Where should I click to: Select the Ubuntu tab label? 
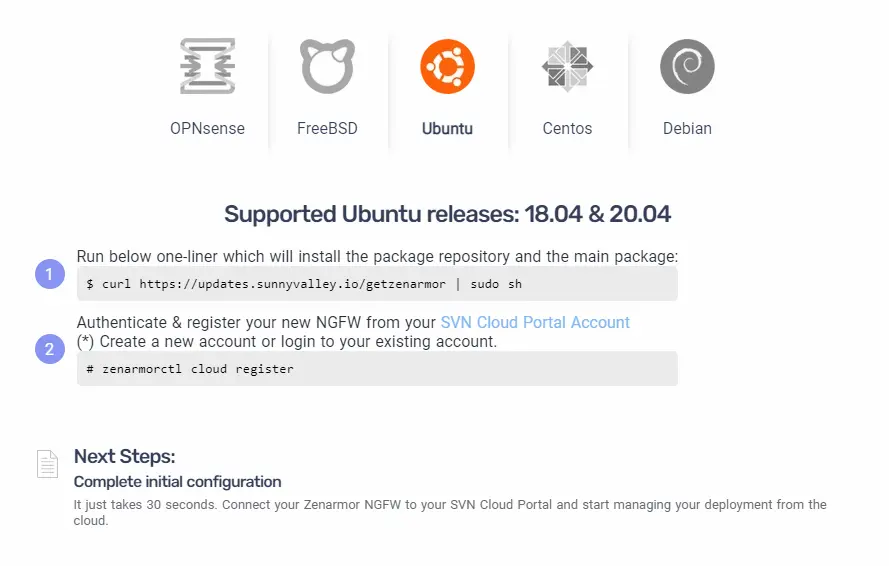pyautogui.click(x=447, y=128)
